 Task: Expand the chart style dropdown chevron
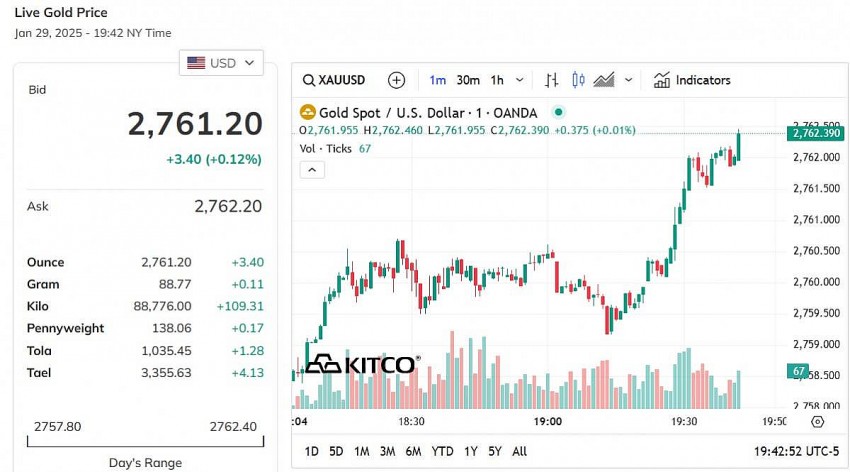pyautogui.click(x=629, y=80)
